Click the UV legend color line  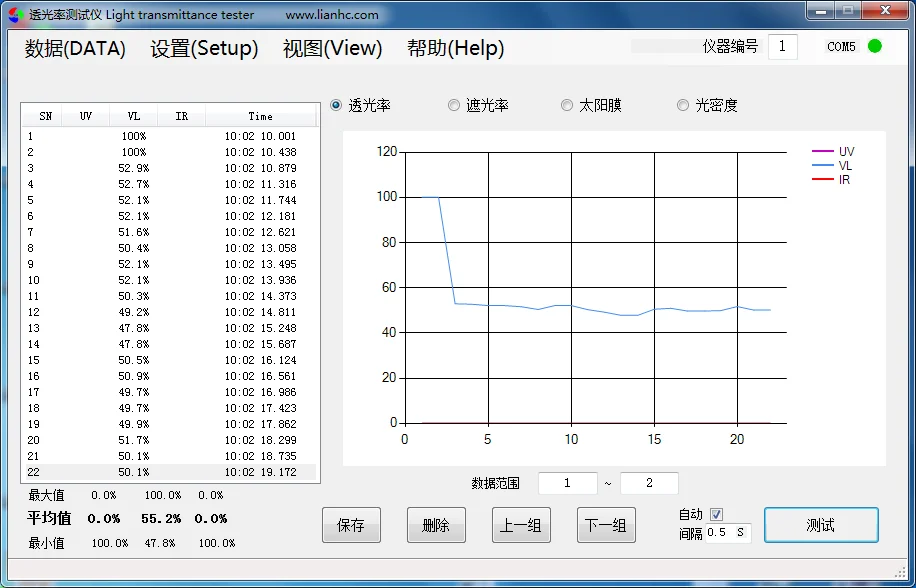822,152
